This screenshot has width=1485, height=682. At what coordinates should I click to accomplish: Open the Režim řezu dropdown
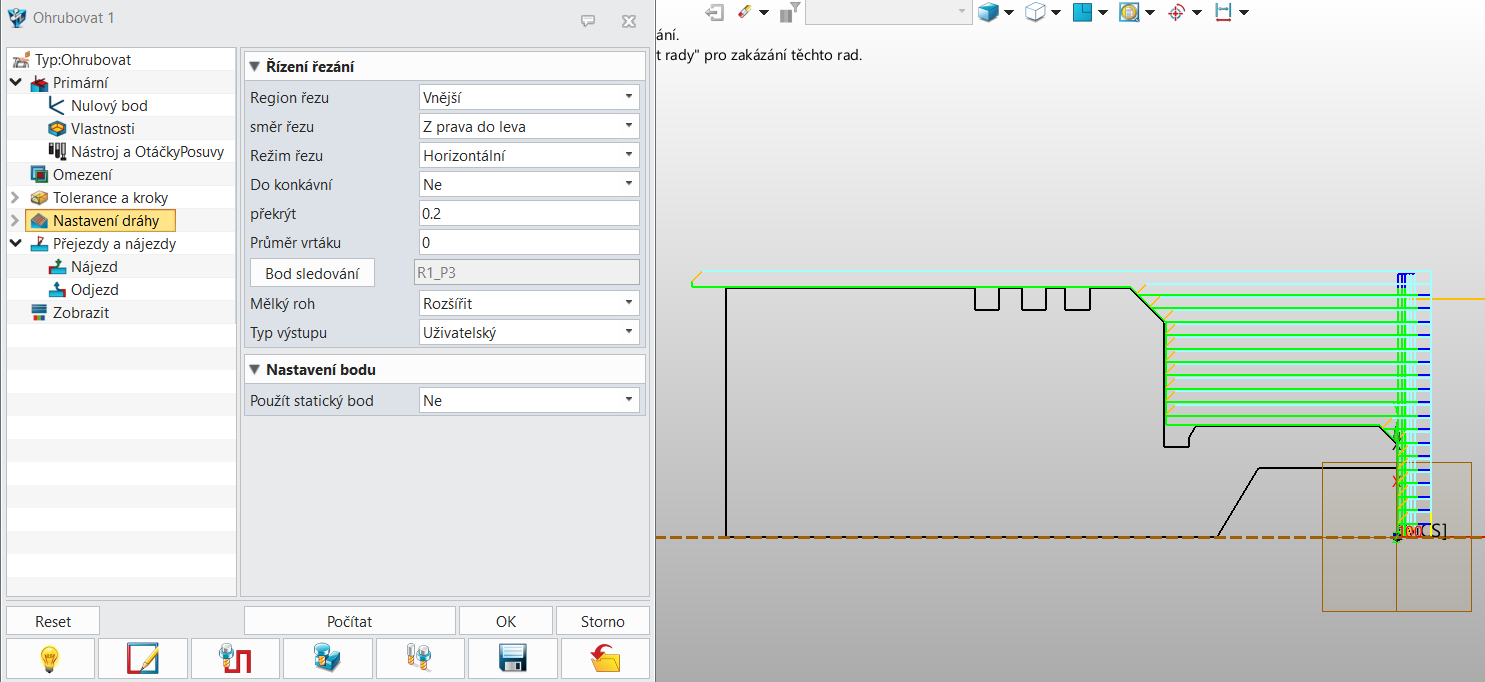529,156
